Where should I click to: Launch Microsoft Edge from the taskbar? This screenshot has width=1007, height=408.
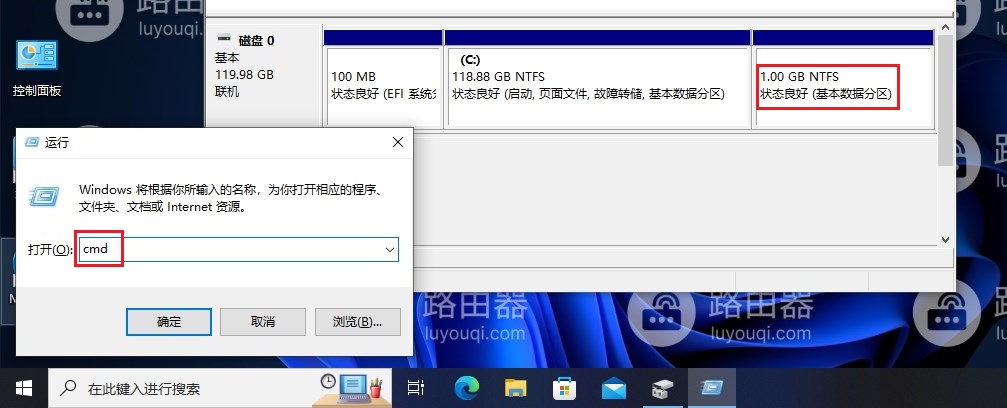(466, 388)
